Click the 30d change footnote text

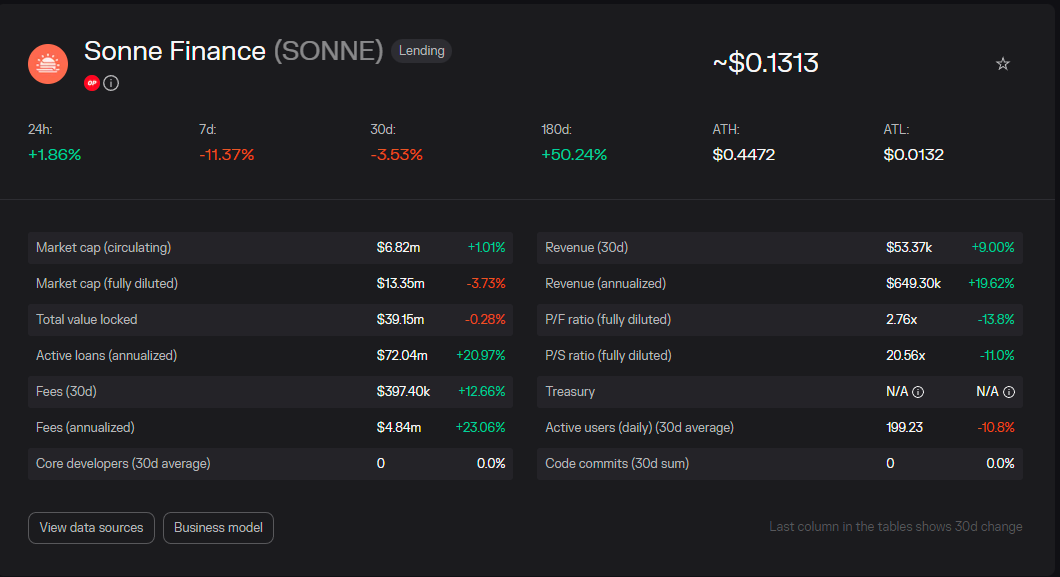coord(896,526)
